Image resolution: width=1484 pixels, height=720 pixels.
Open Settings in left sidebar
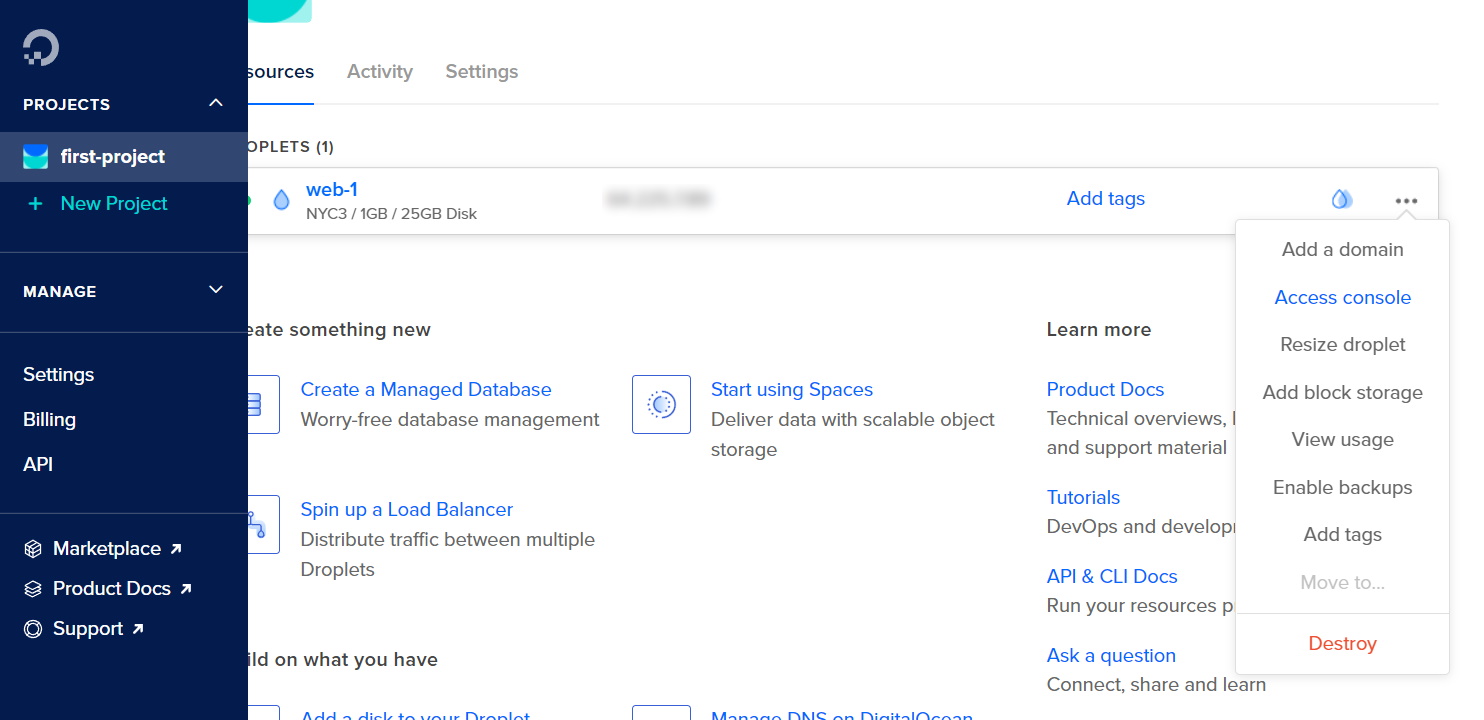tap(59, 374)
